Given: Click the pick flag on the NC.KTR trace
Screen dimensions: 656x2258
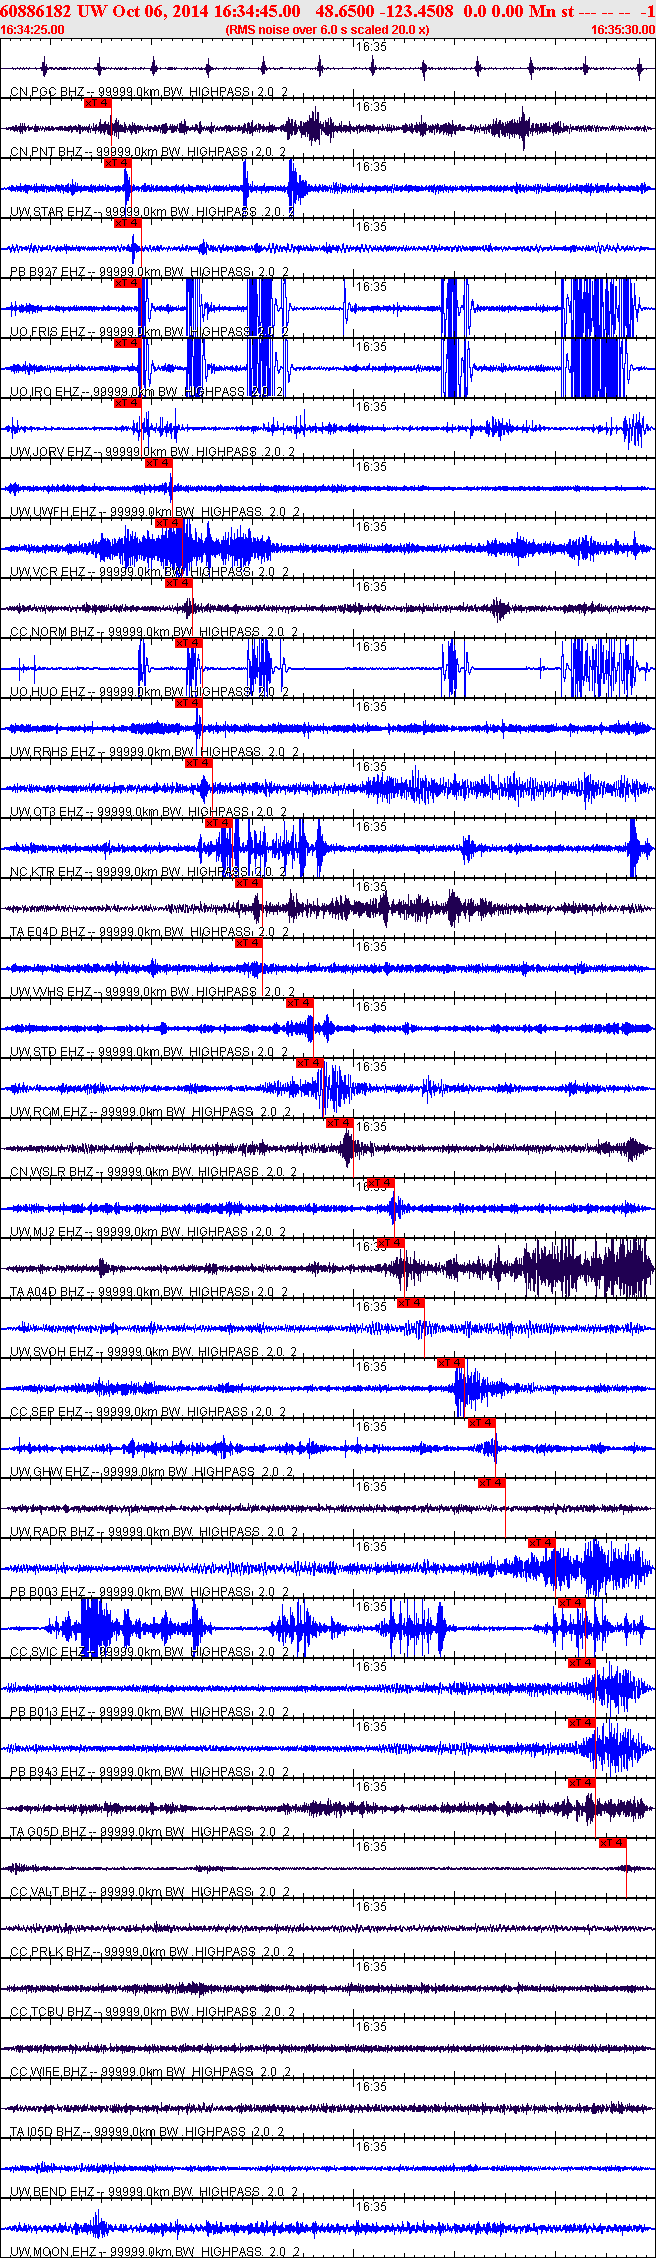Looking at the screenshot, I should pyautogui.click(x=220, y=823).
